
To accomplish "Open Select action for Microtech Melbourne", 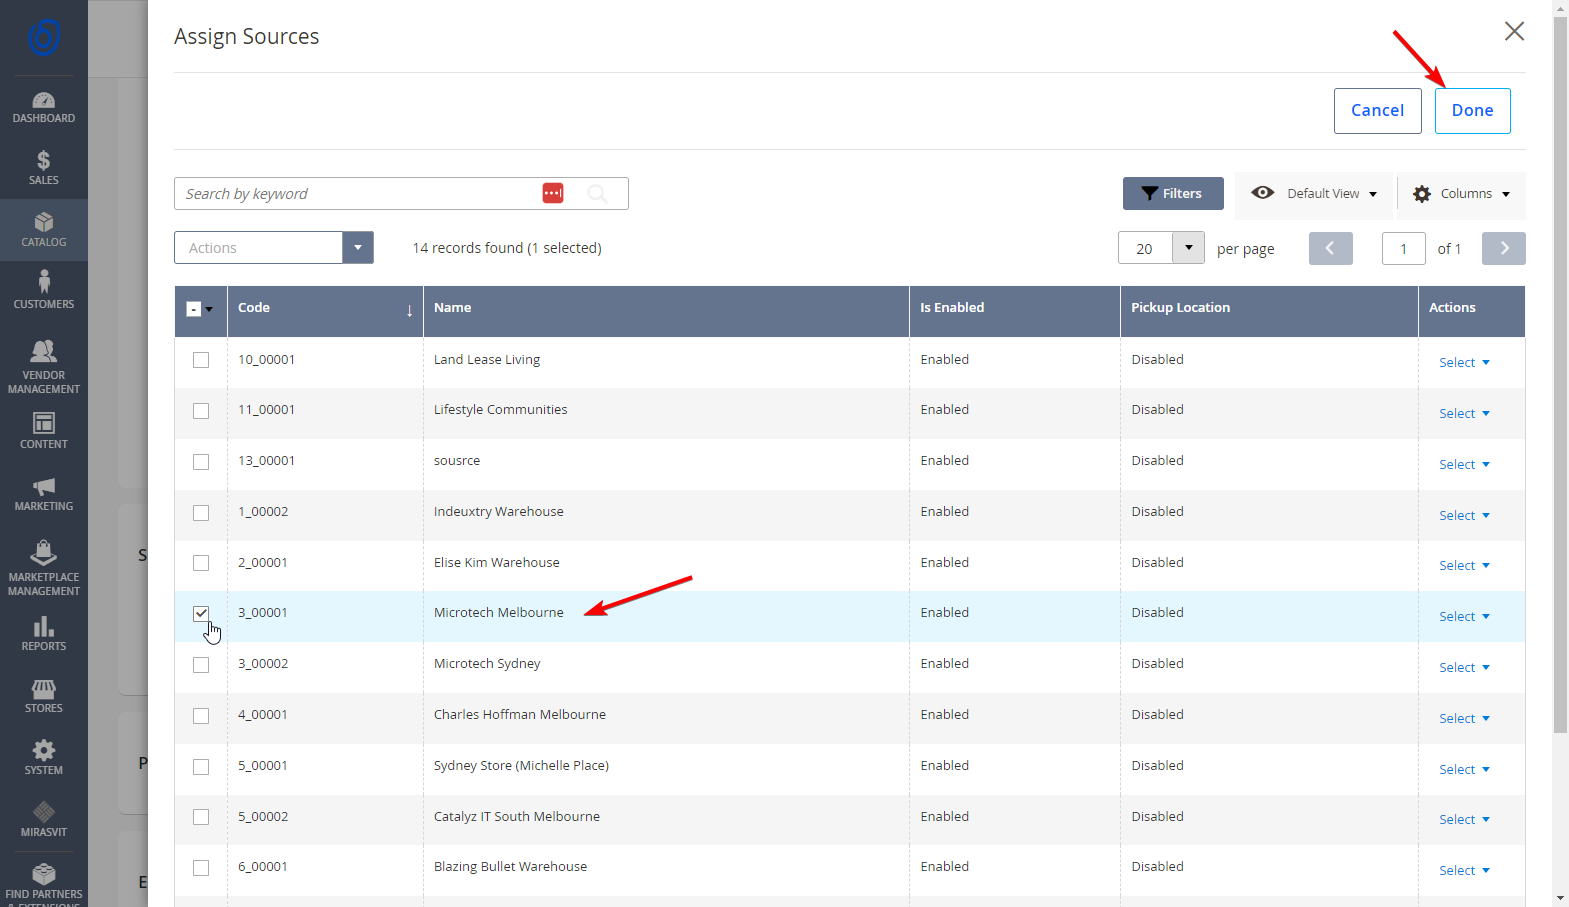I will 1464,616.
